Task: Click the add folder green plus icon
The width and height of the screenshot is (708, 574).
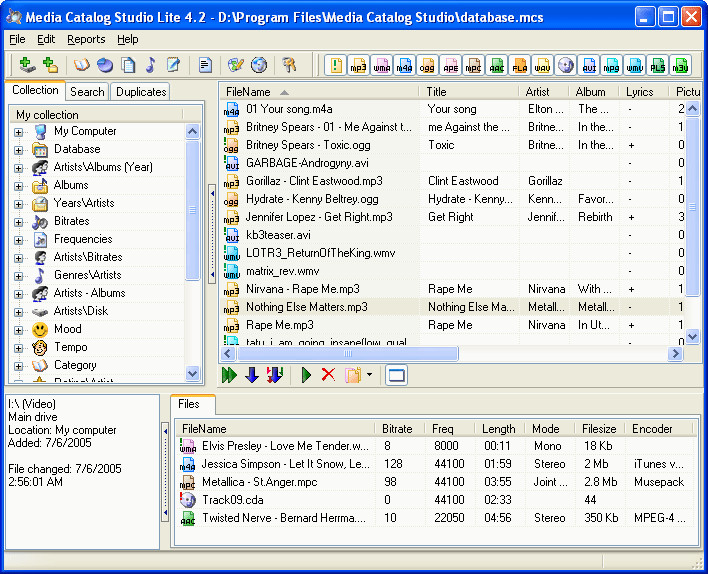Action: coord(50,65)
